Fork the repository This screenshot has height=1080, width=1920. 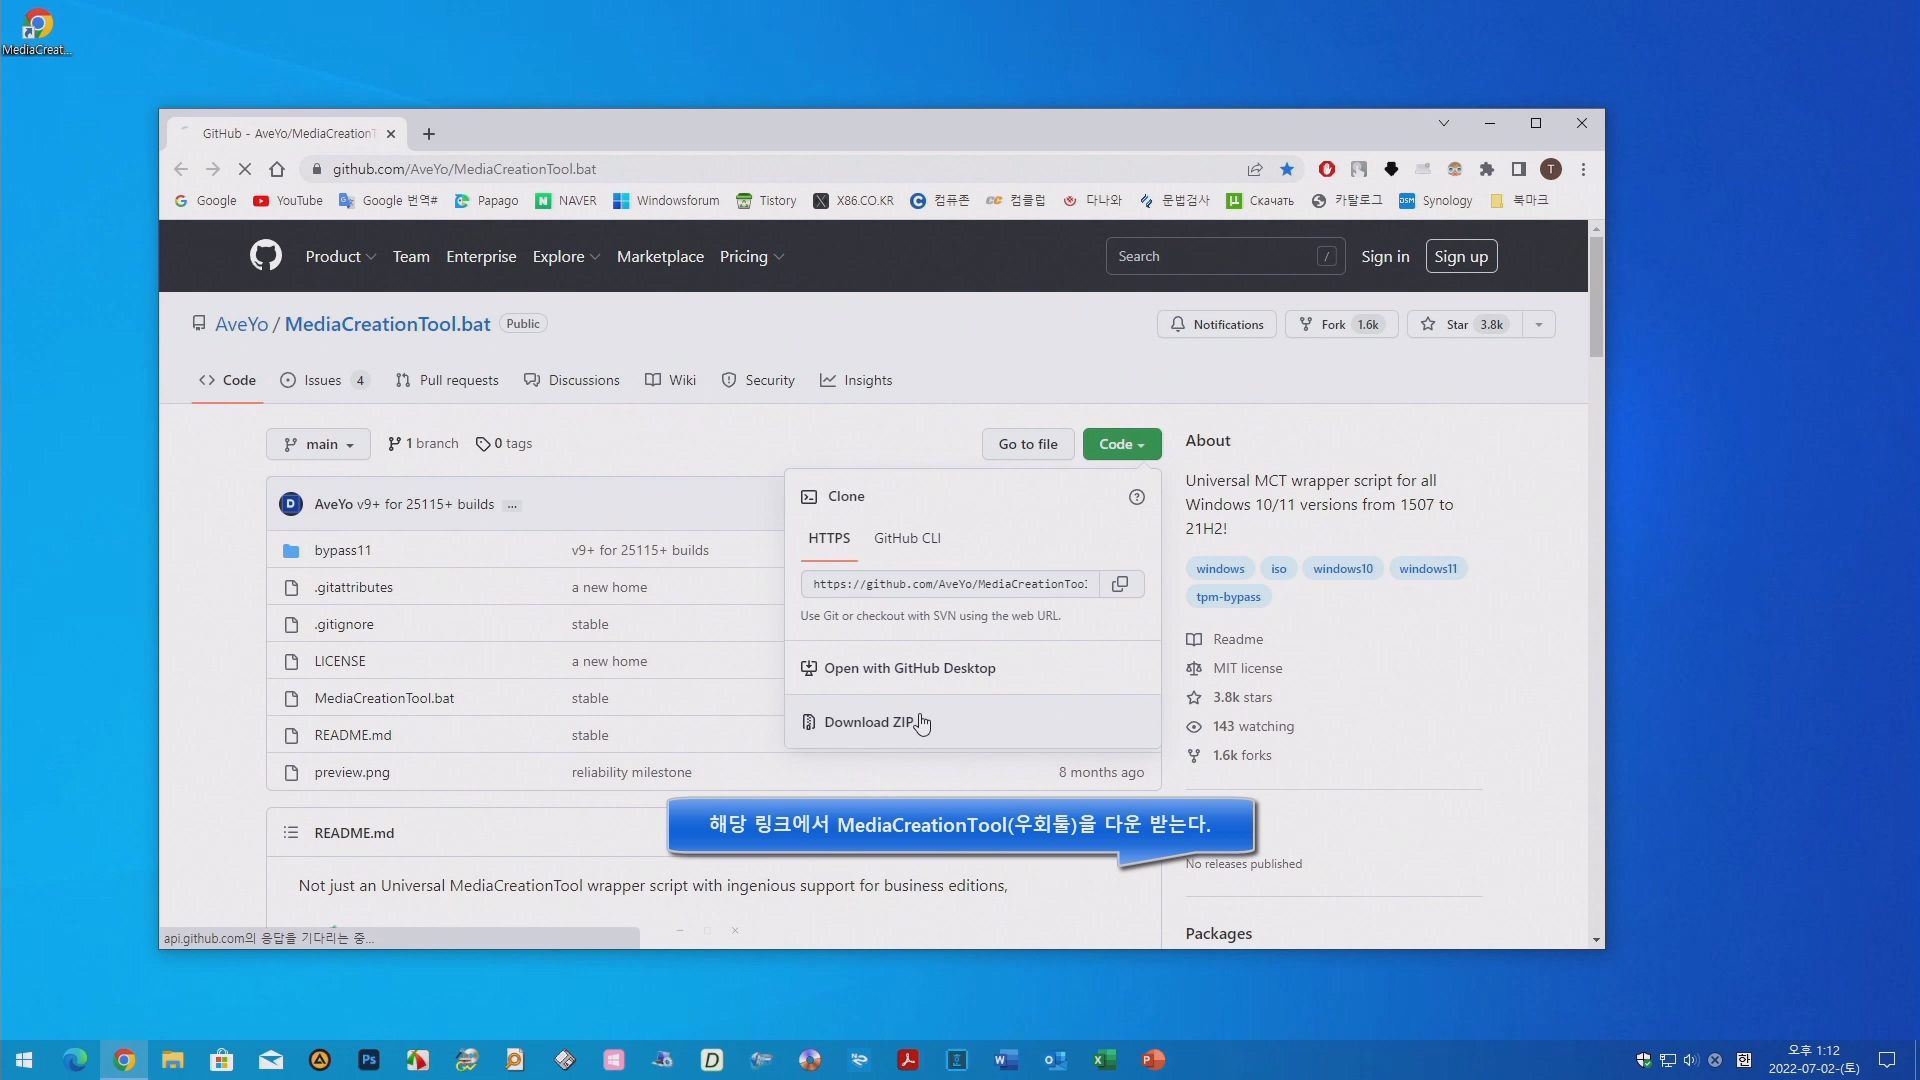point(1341,324)
